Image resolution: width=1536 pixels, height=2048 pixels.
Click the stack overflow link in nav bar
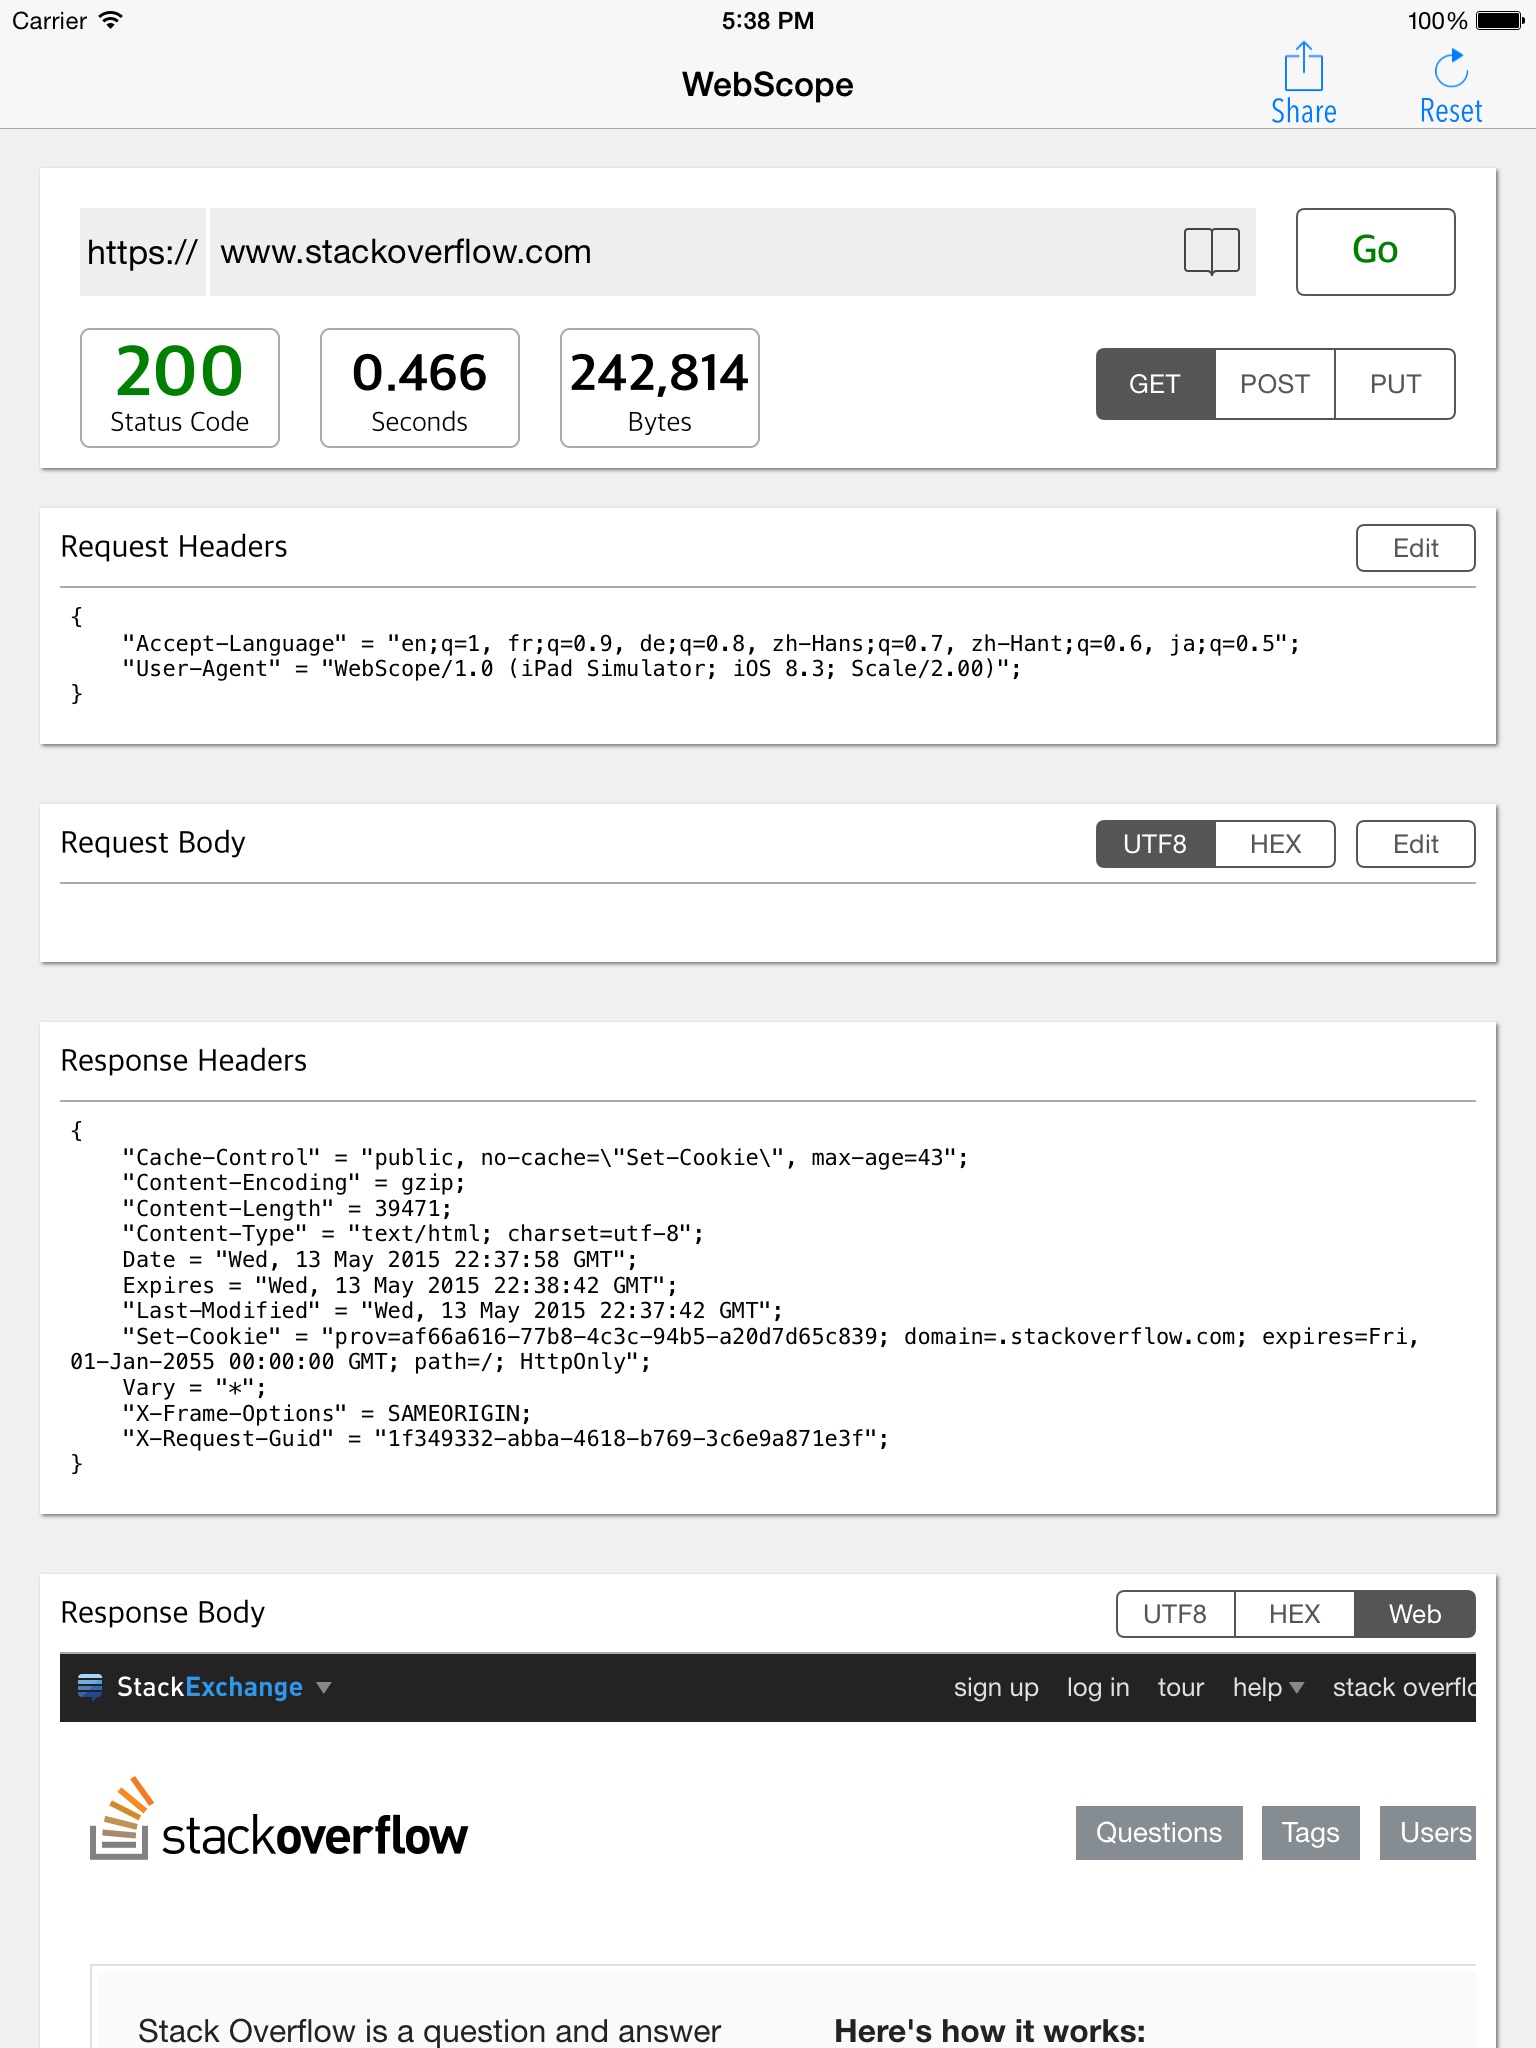pos(1404,1687)
